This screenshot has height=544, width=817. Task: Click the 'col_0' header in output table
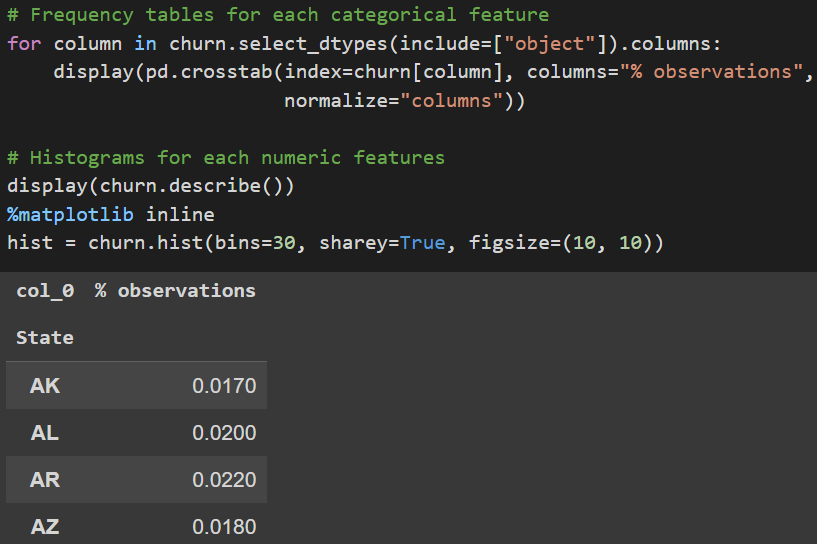click(45, 291)
